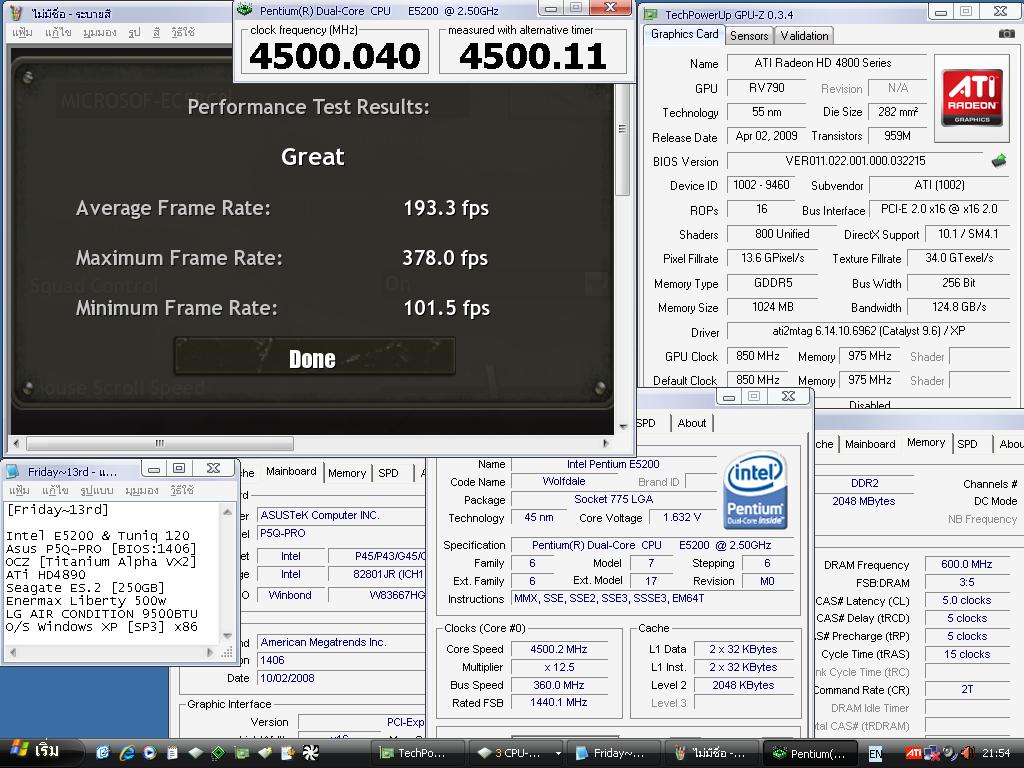Open the SPD tab in right CPU-Z window
This screenshot has height=768, width=1024.
pyautogui.click(x=967, y=444)
